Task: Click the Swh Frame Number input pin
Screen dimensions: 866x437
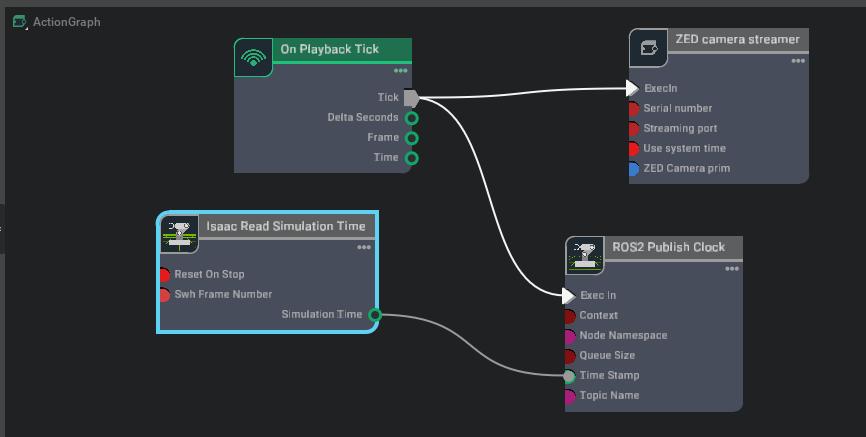Action: 165,295
